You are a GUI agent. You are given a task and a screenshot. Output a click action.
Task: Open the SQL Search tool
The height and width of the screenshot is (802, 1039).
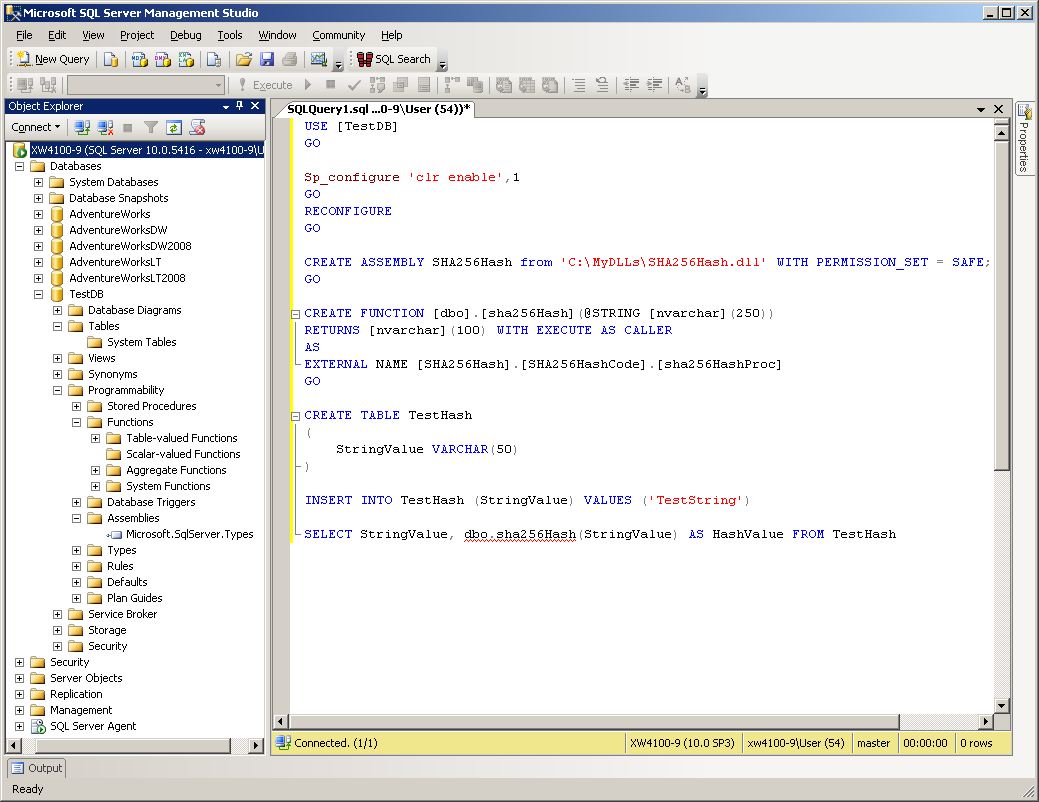coord(394,59)
